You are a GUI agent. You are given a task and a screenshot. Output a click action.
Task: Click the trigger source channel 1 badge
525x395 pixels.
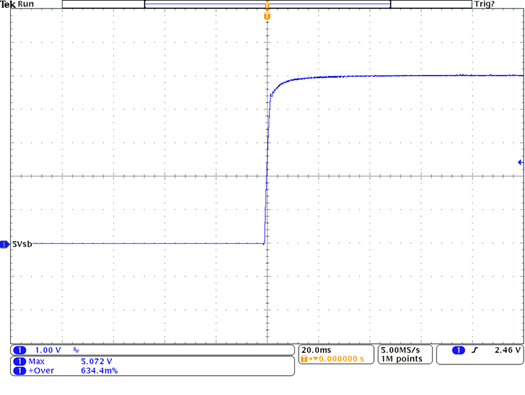pyautogui.click(x=458, y=350)
